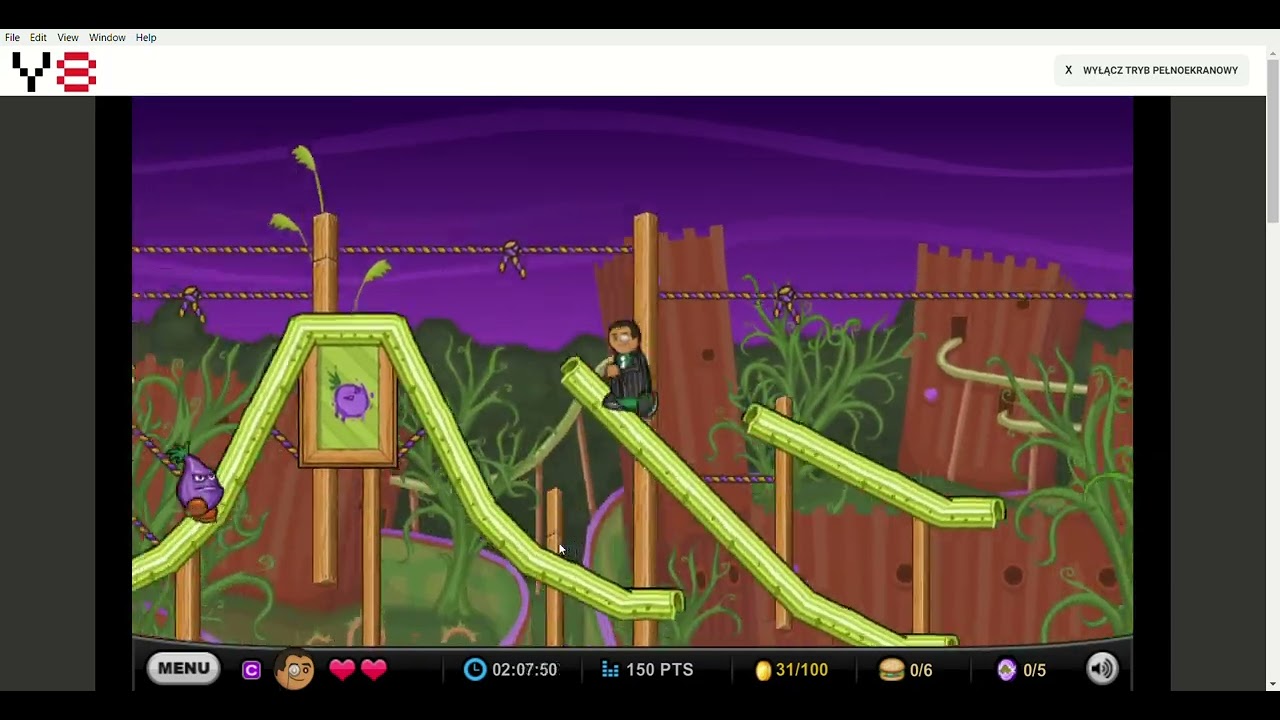
Task: Click the 31/100 coin counter
Action: [x=802, y=670]
